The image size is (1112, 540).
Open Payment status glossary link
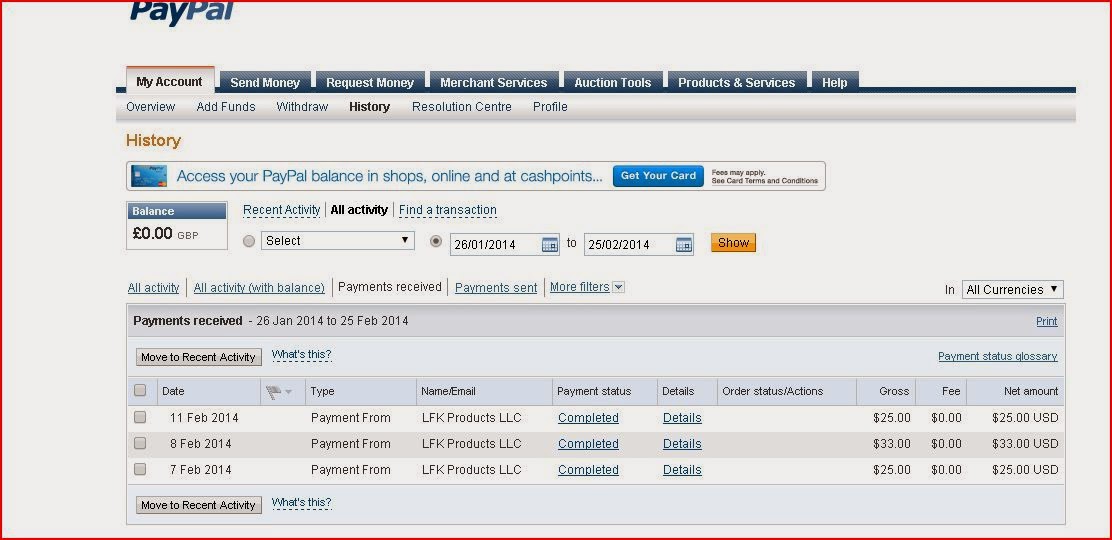997,356
